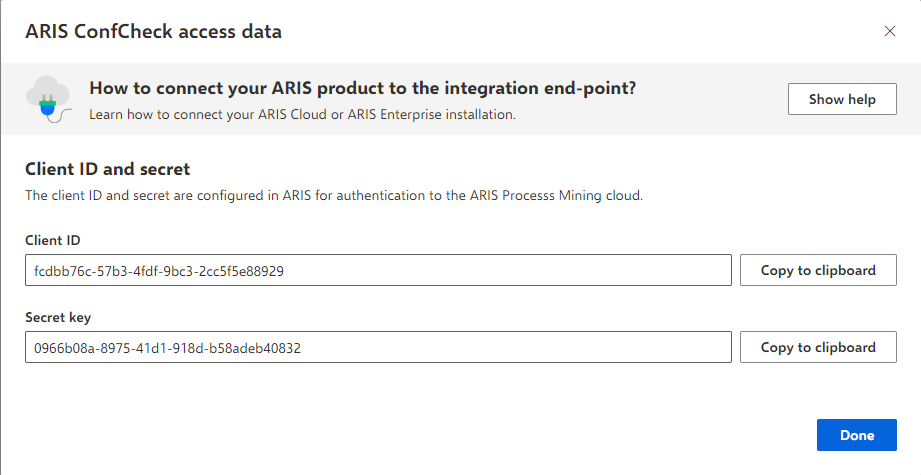Copy the Client ID to clipboard
Screen dimensions: 921x475
tap(818, 270)
